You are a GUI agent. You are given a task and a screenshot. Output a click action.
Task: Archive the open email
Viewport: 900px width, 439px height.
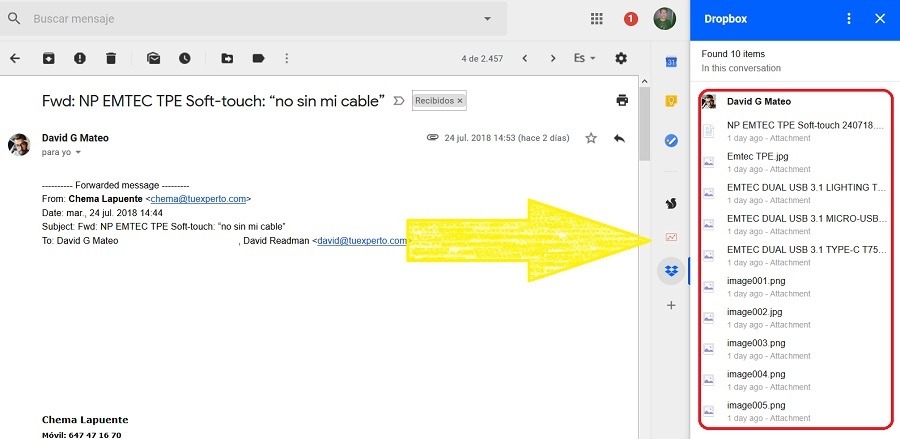pyautogui.click(x=48, y=59)
